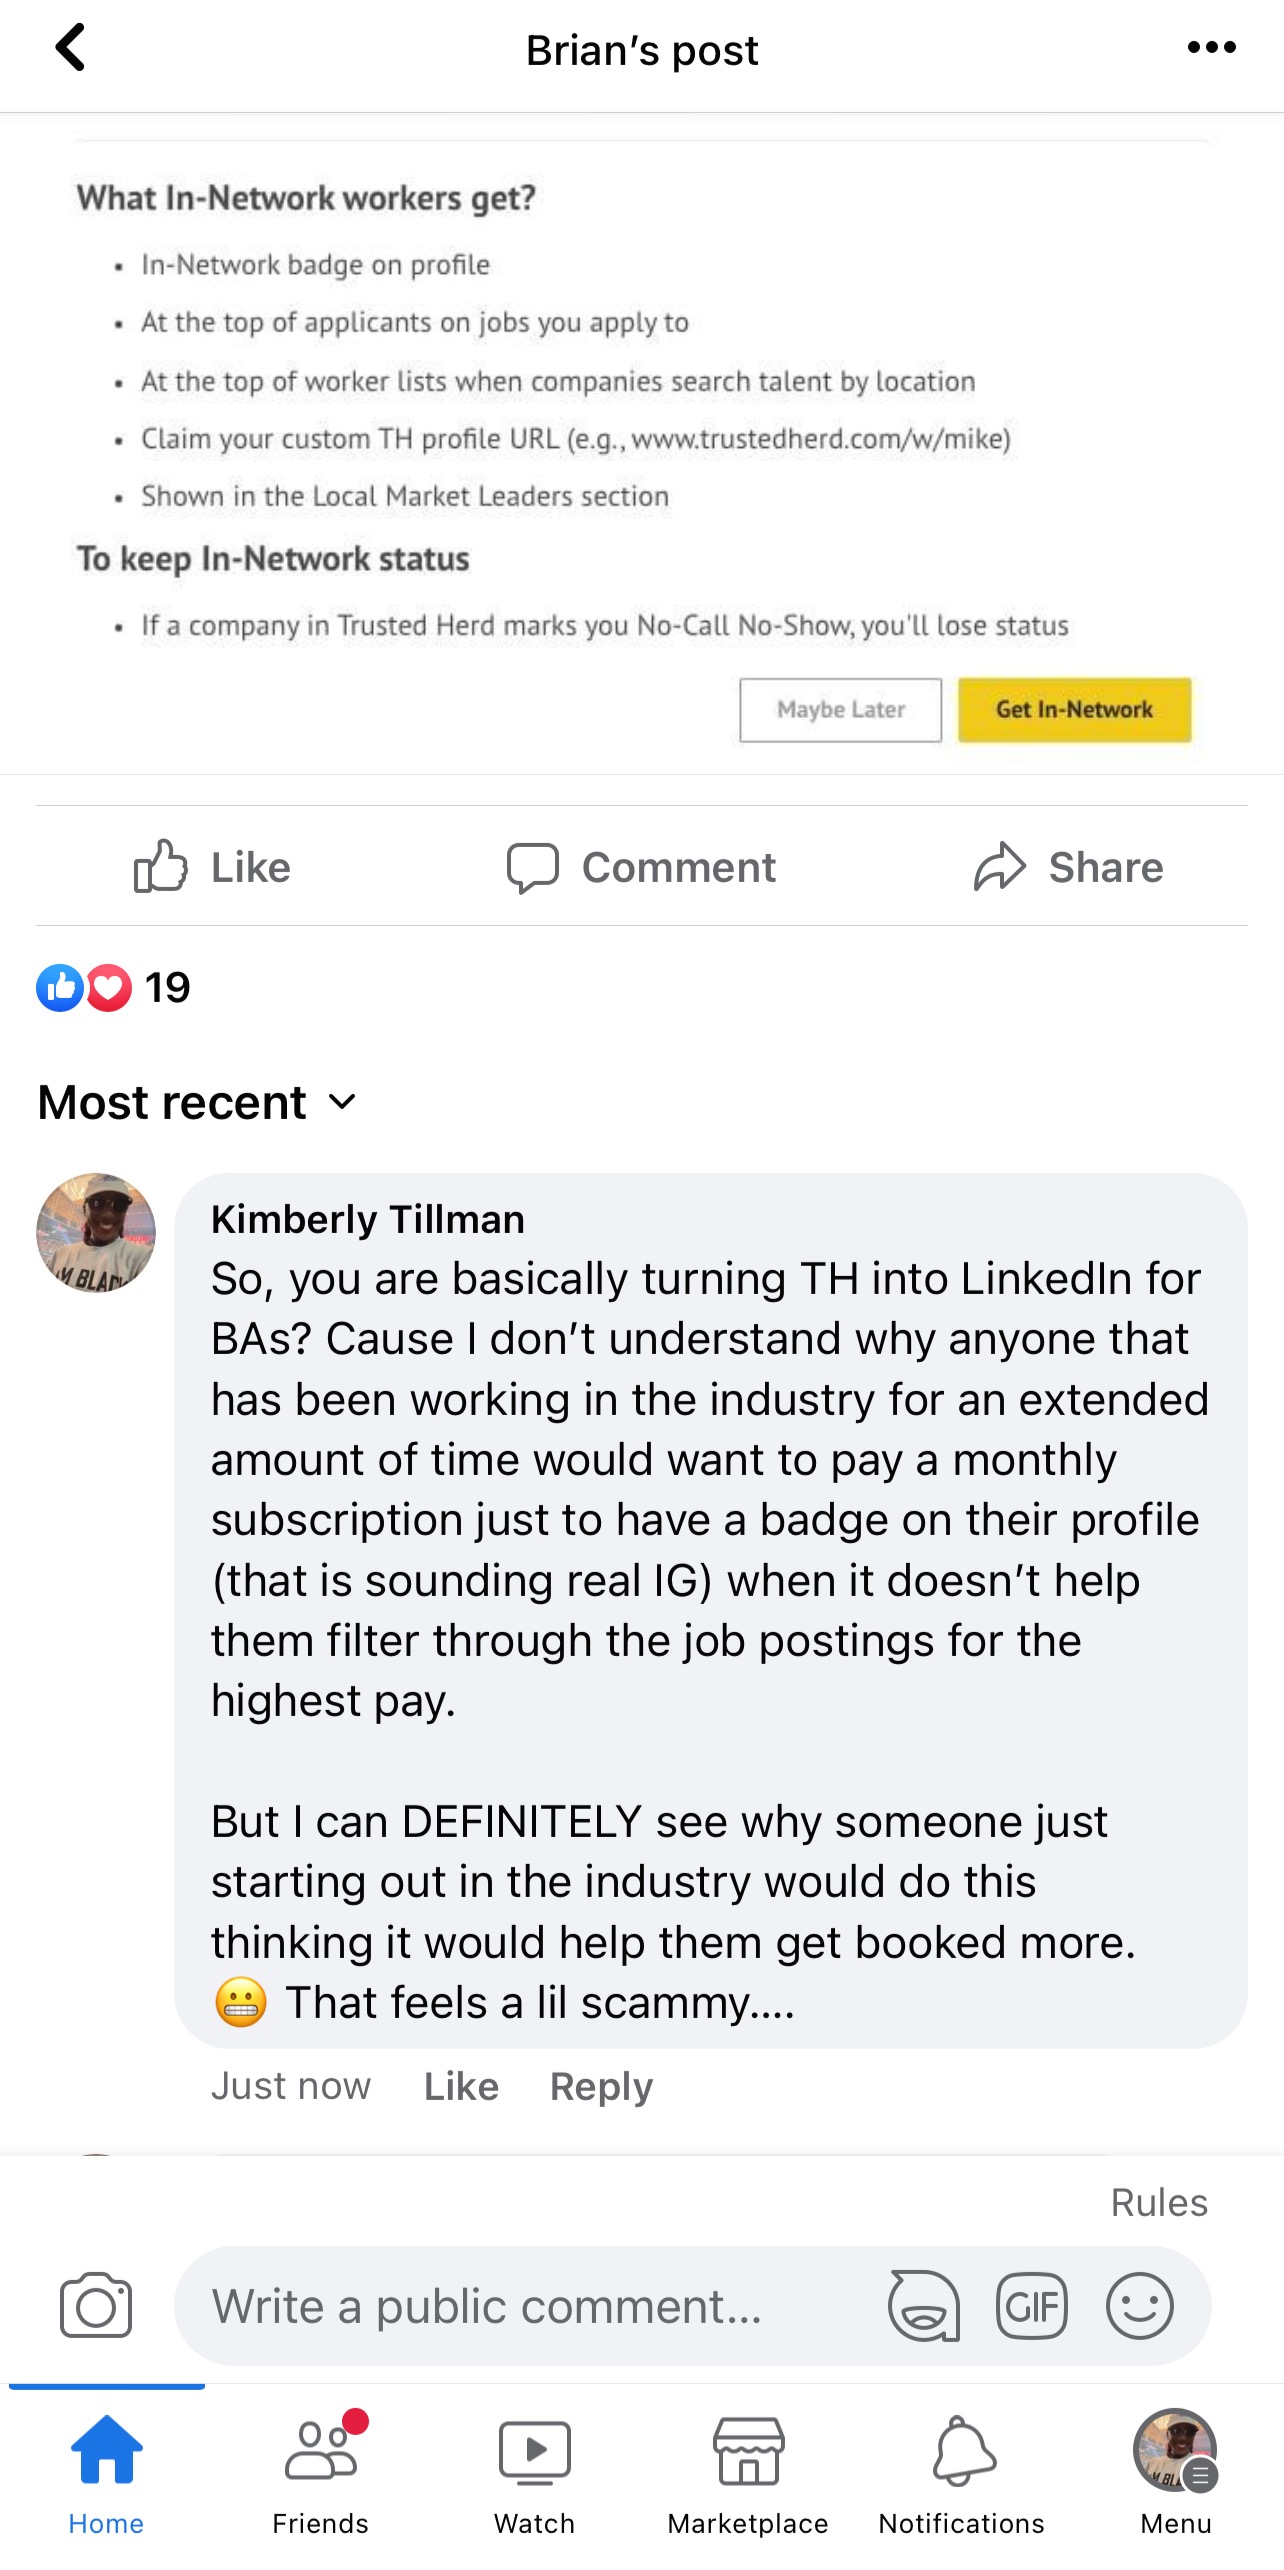Tap the thumbs-up and heart reactions count

tap(112, 988)
